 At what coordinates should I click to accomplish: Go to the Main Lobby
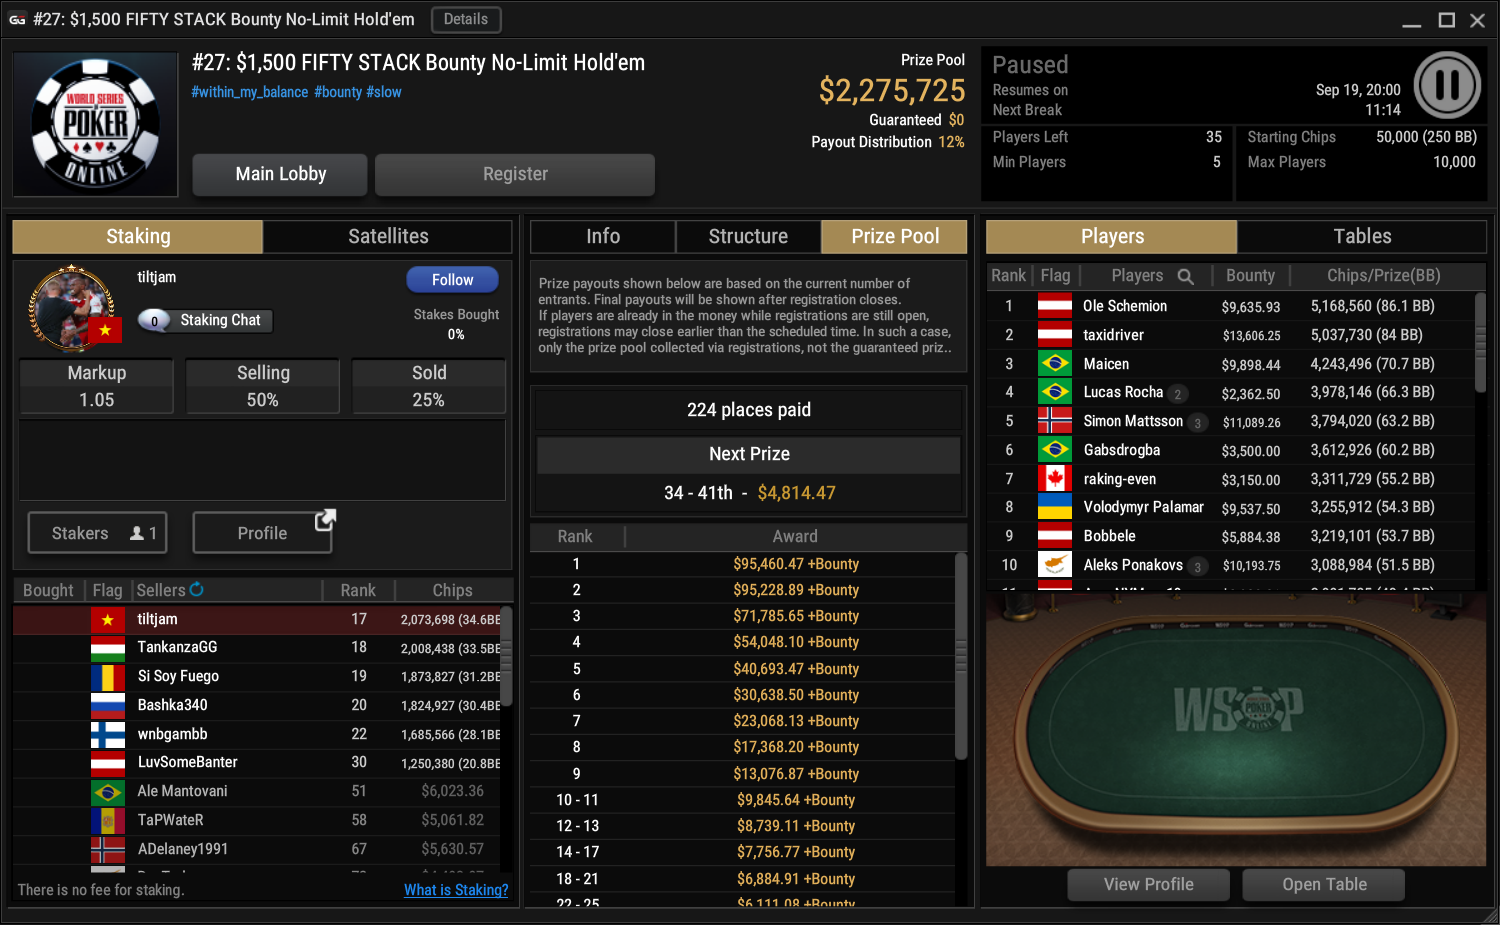[281, 174]
